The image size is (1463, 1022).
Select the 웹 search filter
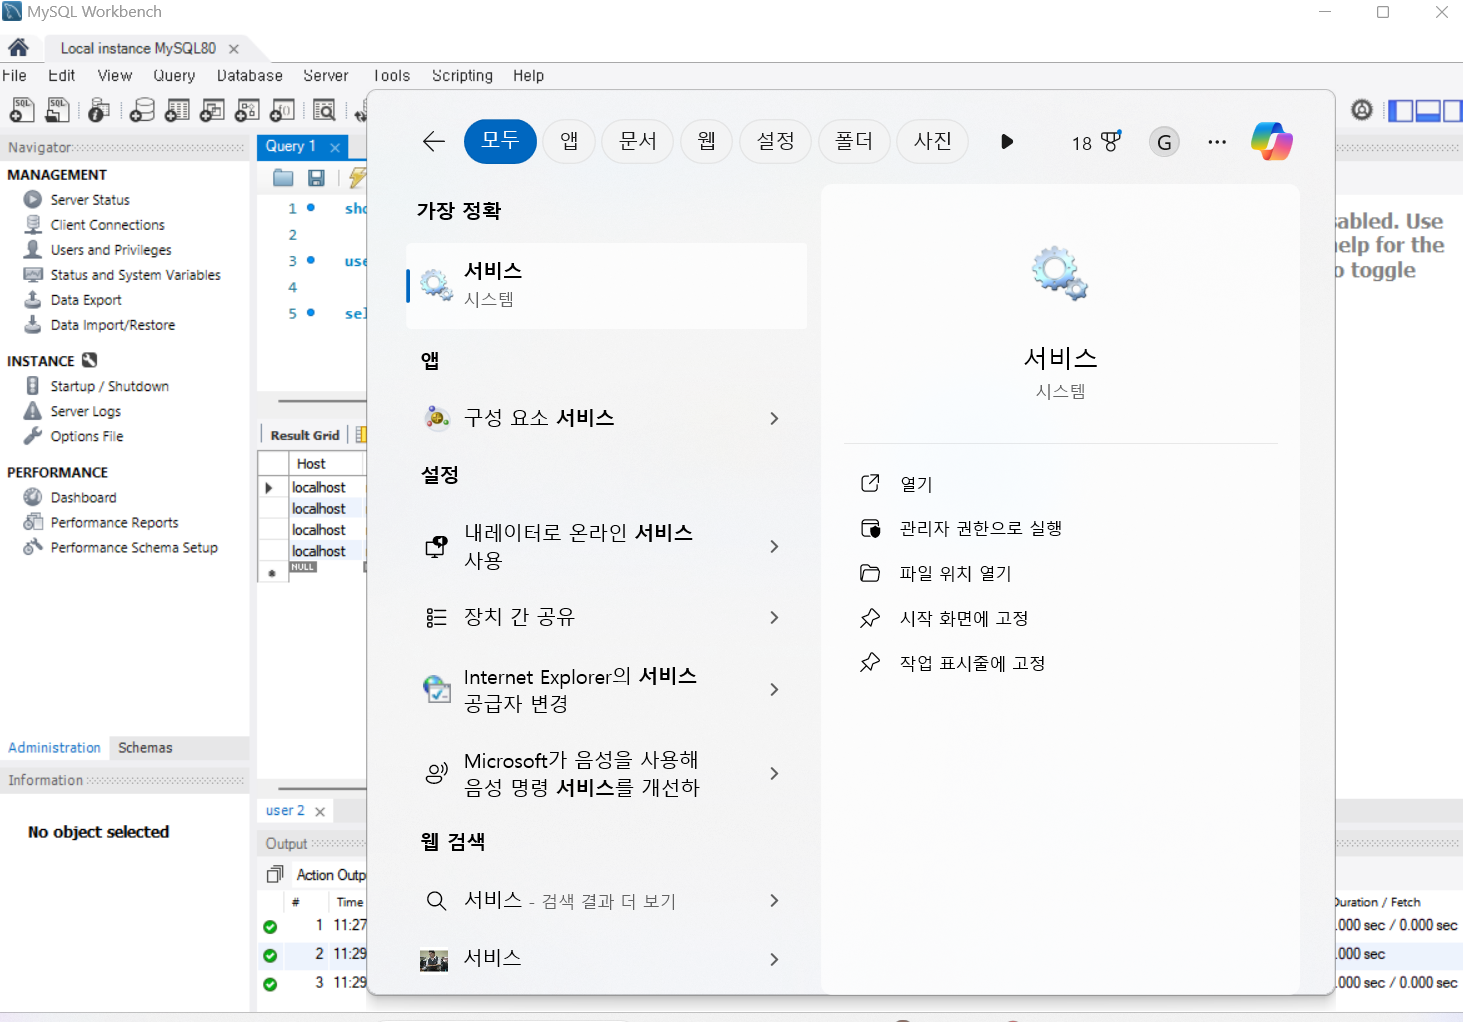click(x=707, y=141)
